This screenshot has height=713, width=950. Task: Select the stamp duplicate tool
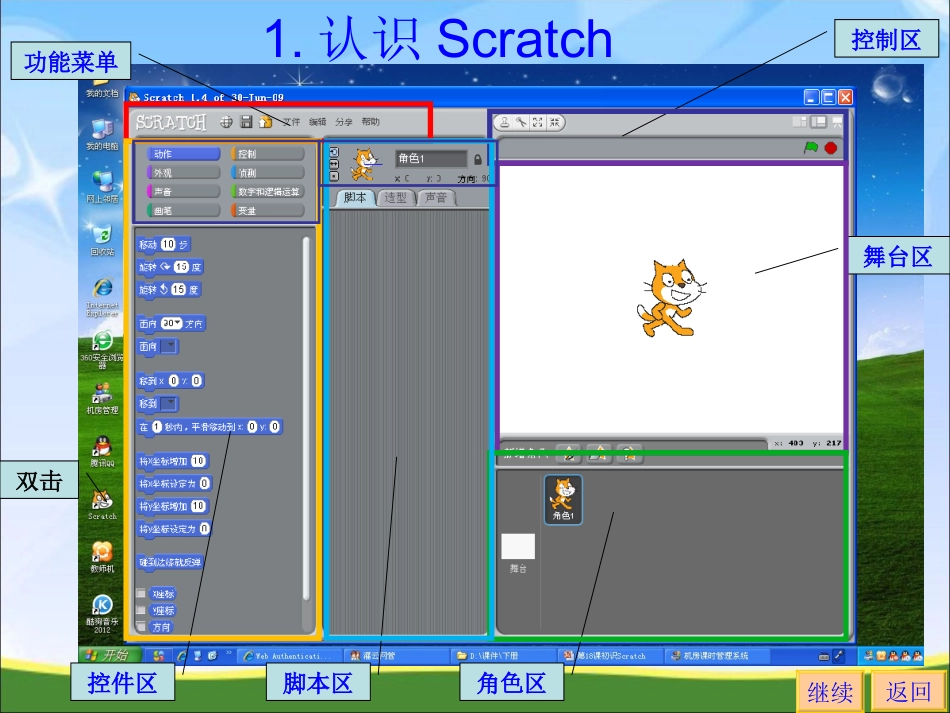(505, 122)
